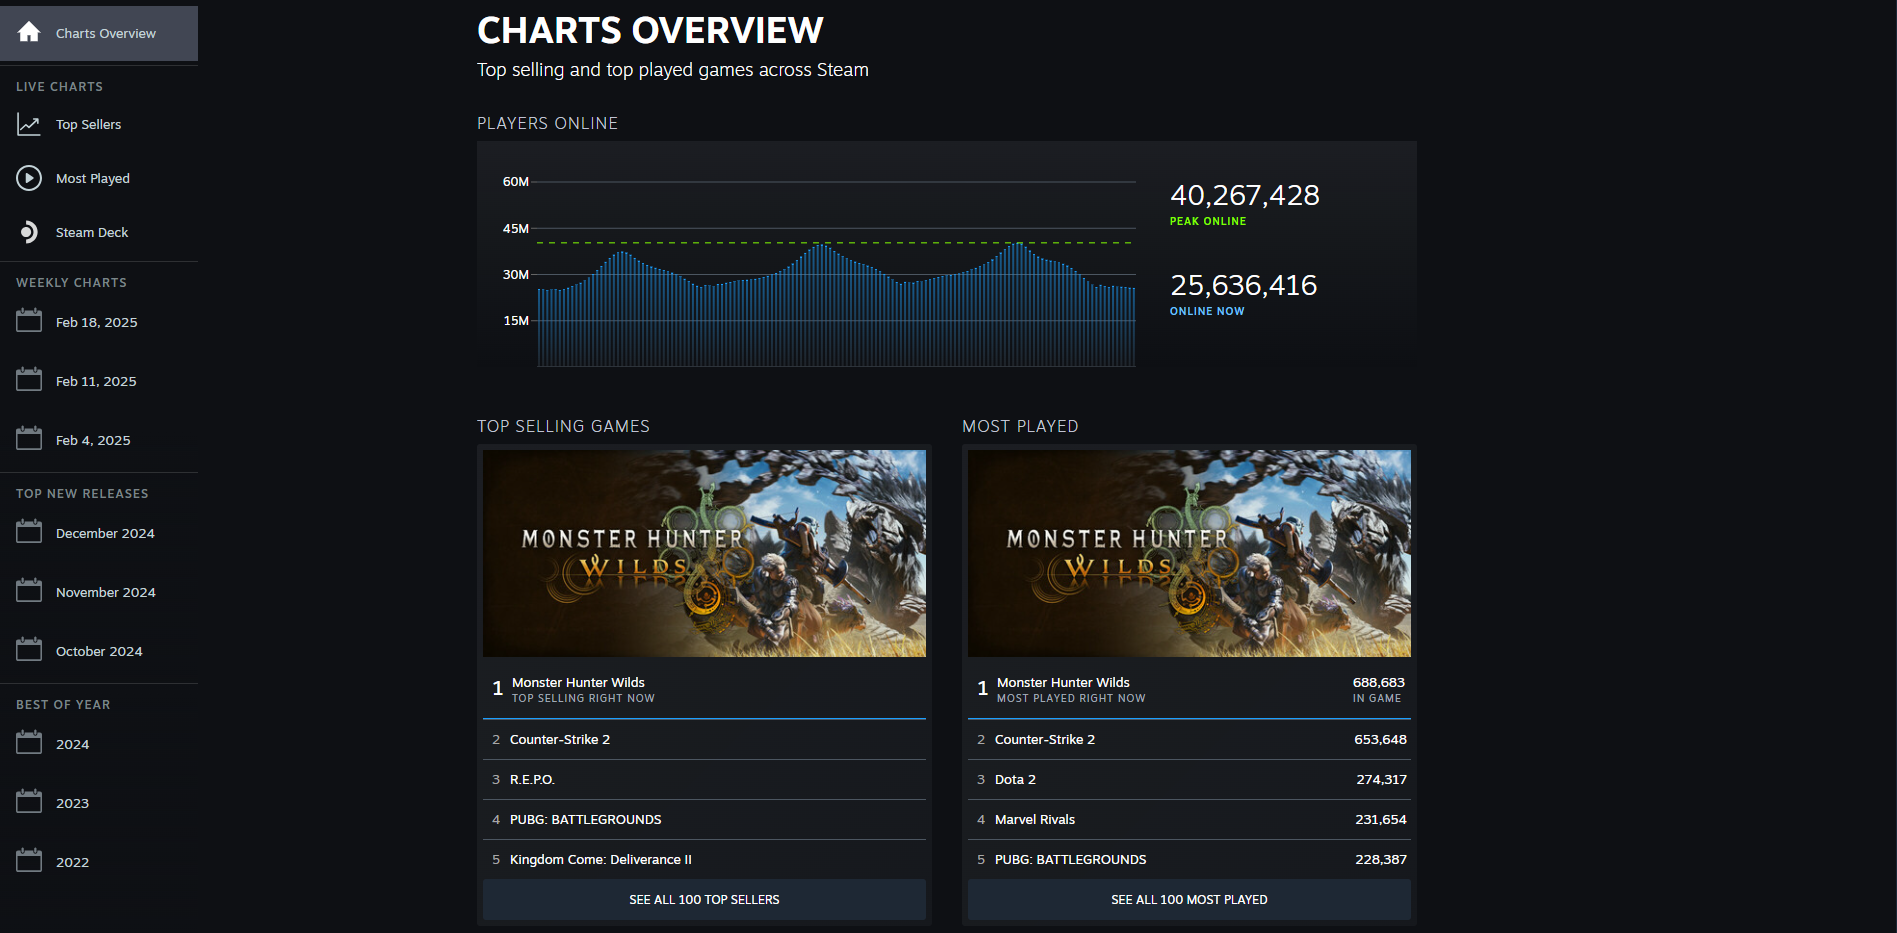Open the Feb 11, 2025 weekly chart
This screenshot has width=1897, height=933.
[x=99, y=381]
